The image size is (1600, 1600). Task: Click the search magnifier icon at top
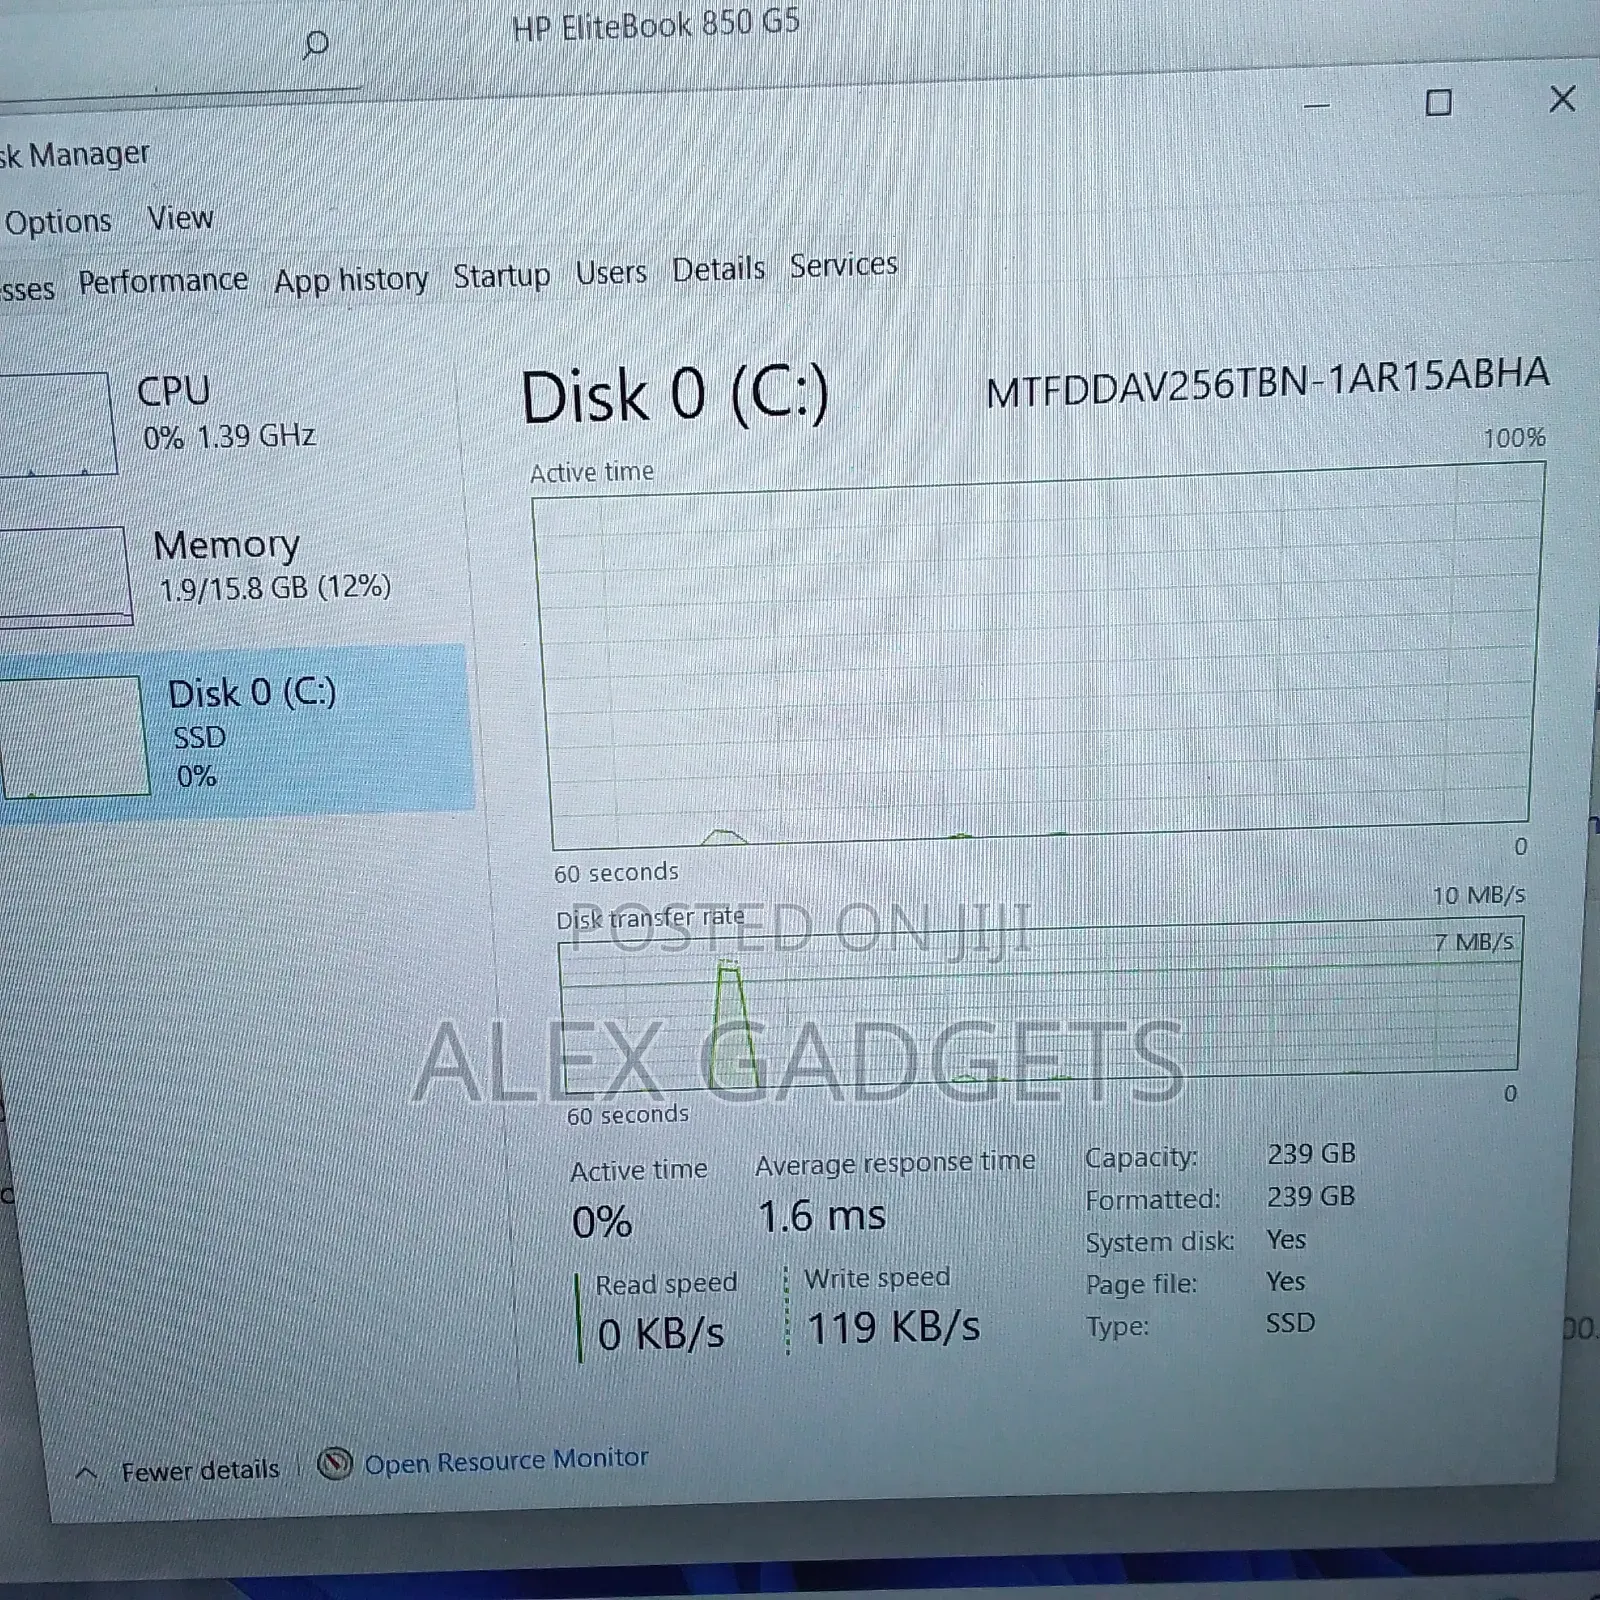(315, 43)
